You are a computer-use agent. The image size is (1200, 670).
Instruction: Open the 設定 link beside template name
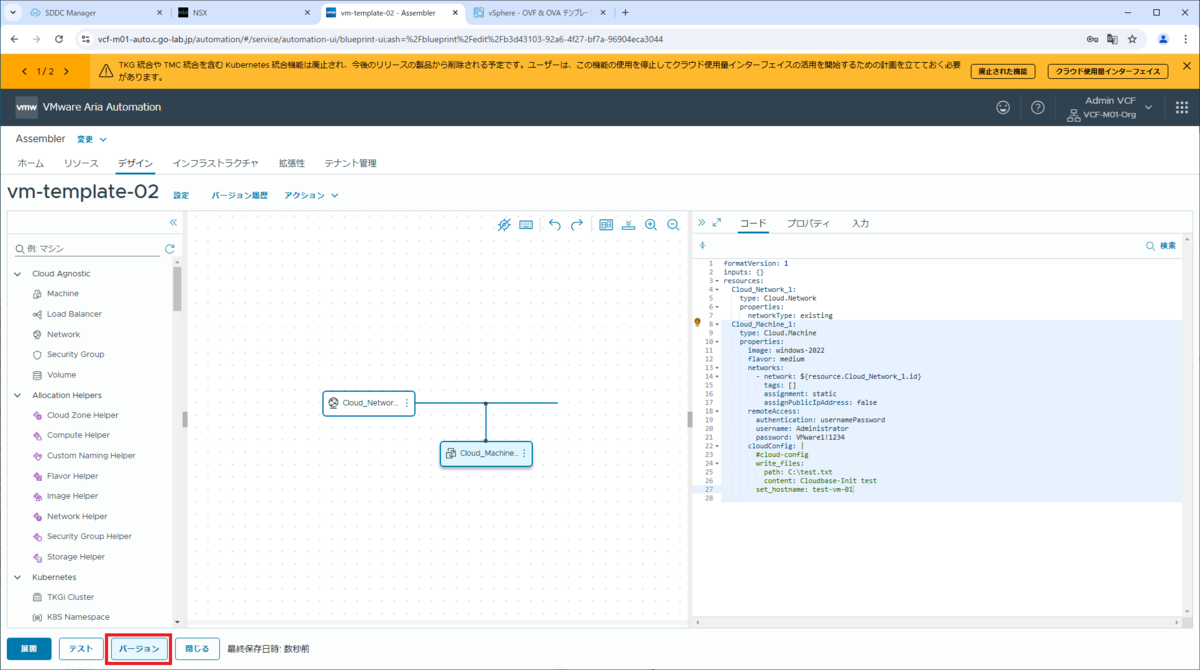pyautogui.click(x=181, y=195)
